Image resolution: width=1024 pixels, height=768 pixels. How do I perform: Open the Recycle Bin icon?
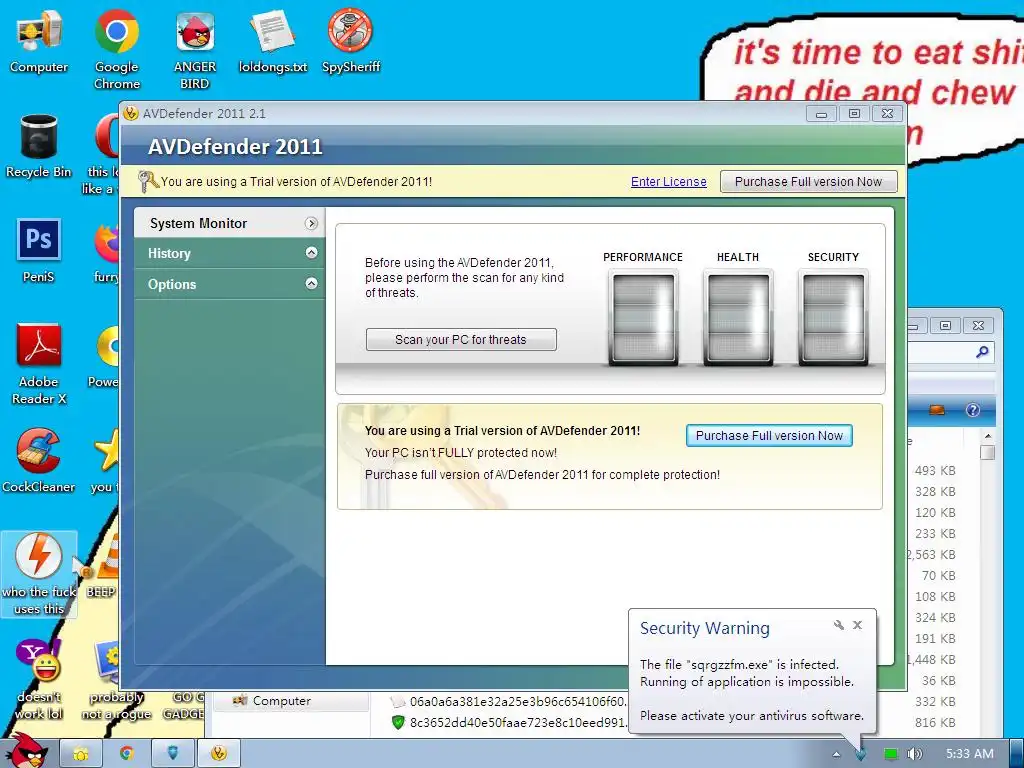point(39,146)
